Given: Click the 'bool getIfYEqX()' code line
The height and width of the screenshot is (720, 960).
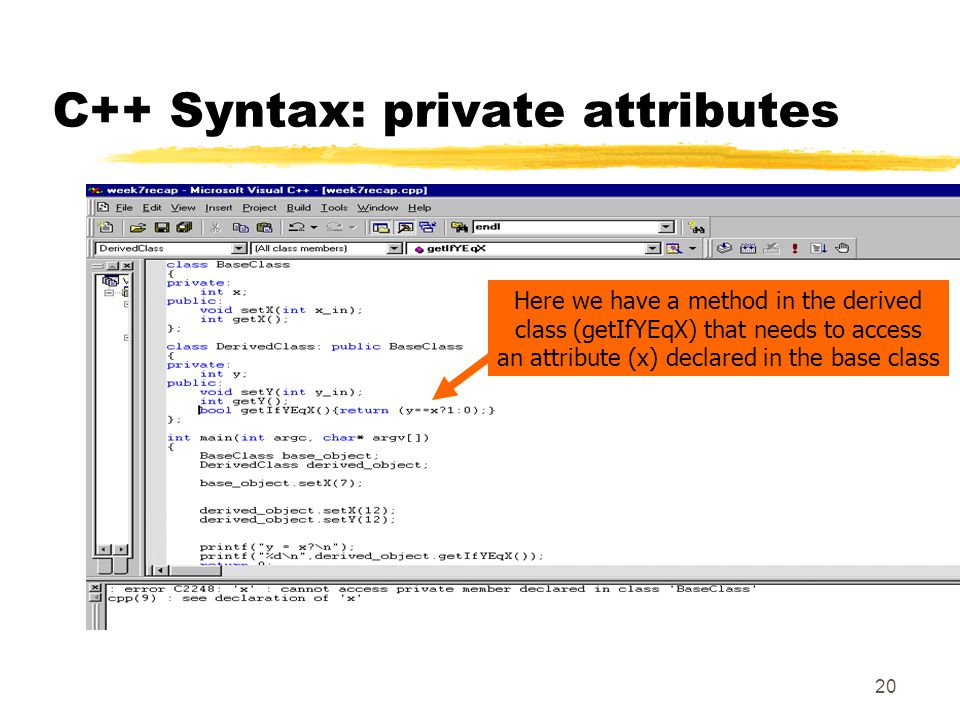Looking at the screenshot, I should coord(347,410).
